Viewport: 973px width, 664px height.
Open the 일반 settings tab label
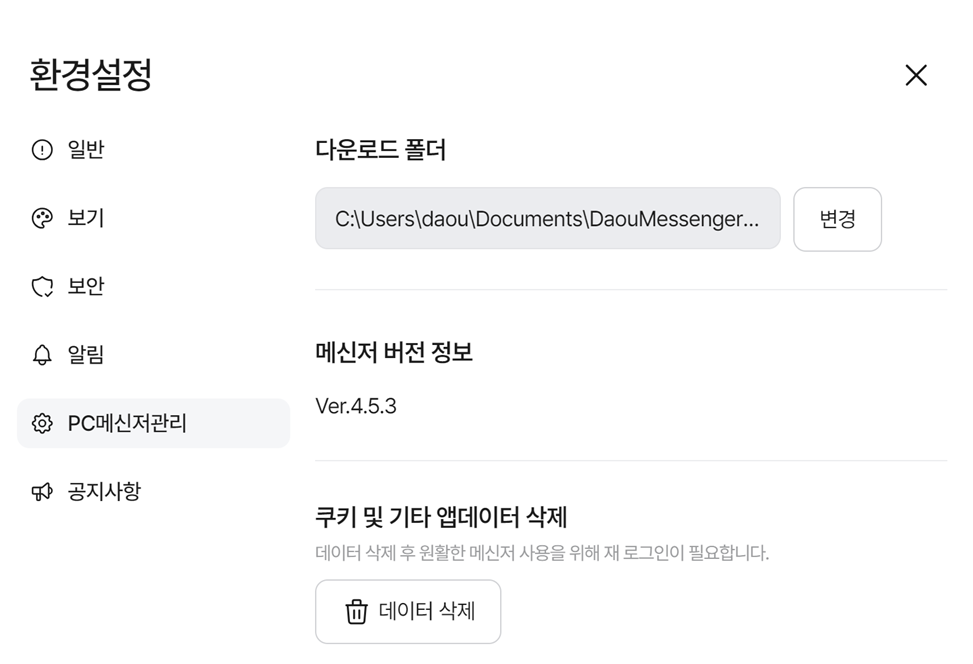point(86,150)
